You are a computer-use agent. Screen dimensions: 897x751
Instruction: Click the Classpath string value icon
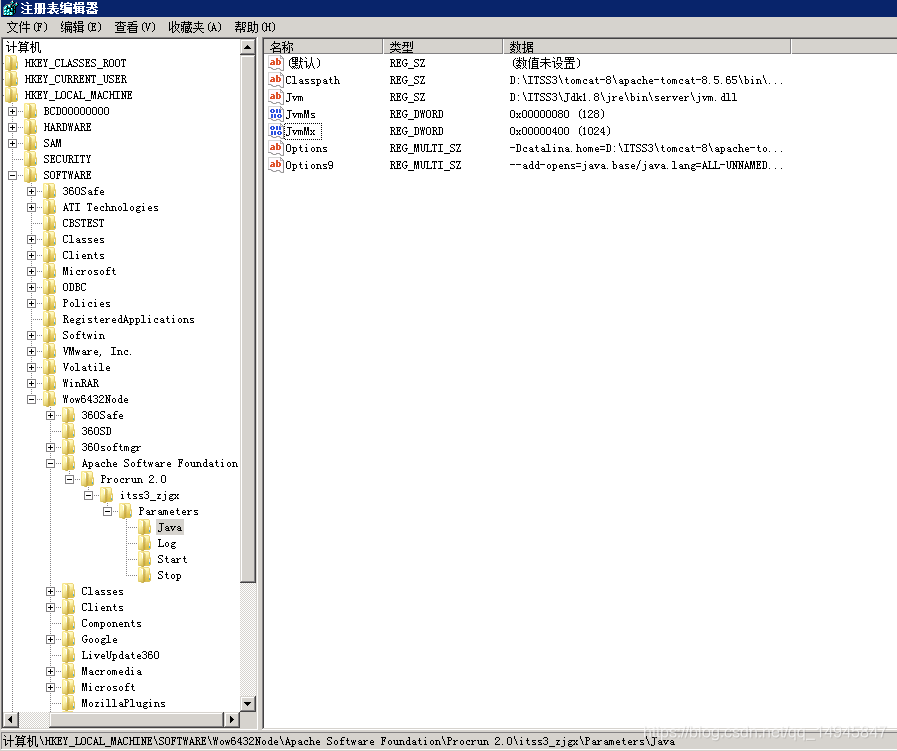click(276, 80)
